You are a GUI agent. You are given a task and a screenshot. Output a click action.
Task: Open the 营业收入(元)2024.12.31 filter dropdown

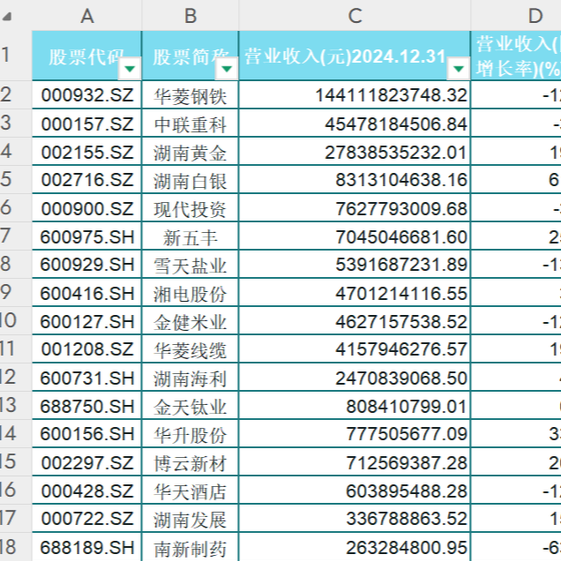click(458, 68)
